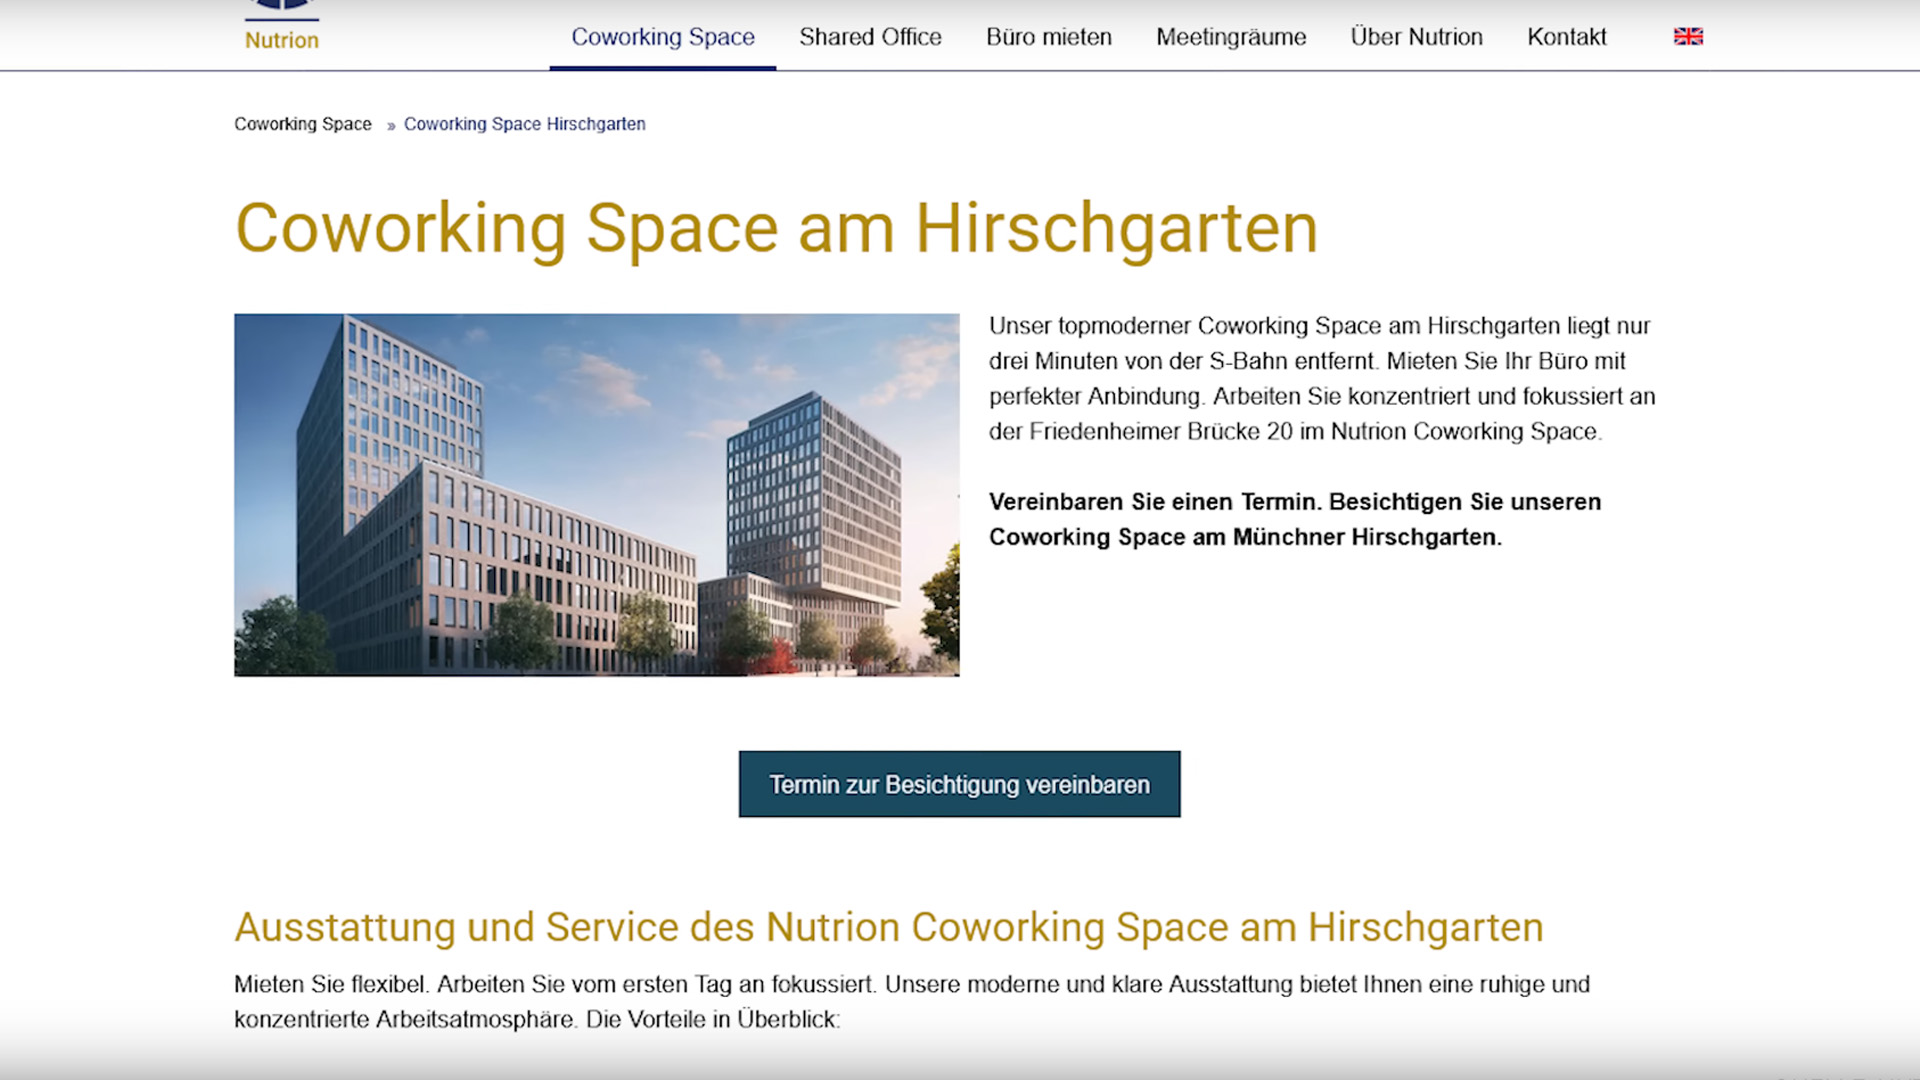
Task: Click the Nutrion wordmark under the logo
Action: click(282, 40)
